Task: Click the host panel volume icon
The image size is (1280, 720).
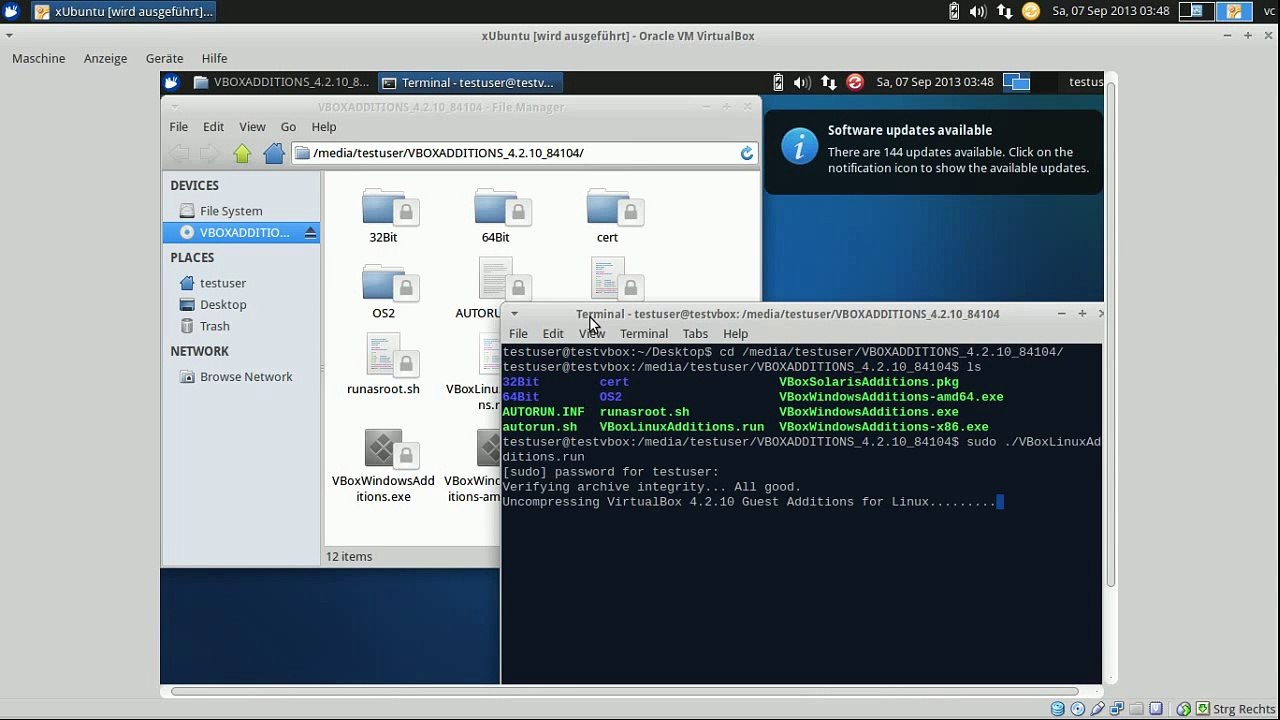Action: coord(978,11)
